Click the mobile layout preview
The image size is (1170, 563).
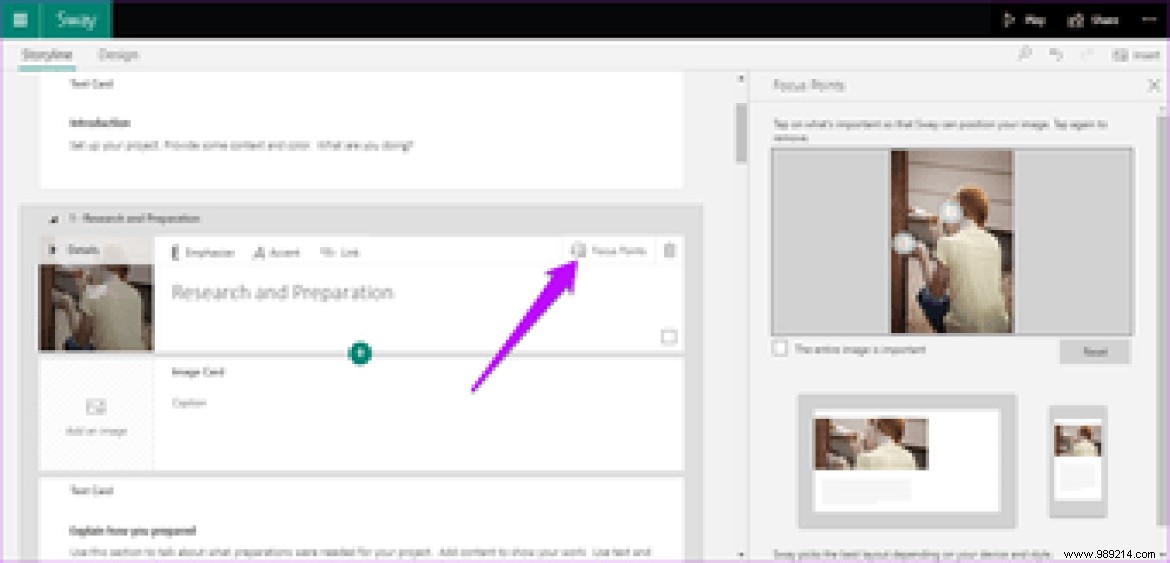tap(1077, 461)
